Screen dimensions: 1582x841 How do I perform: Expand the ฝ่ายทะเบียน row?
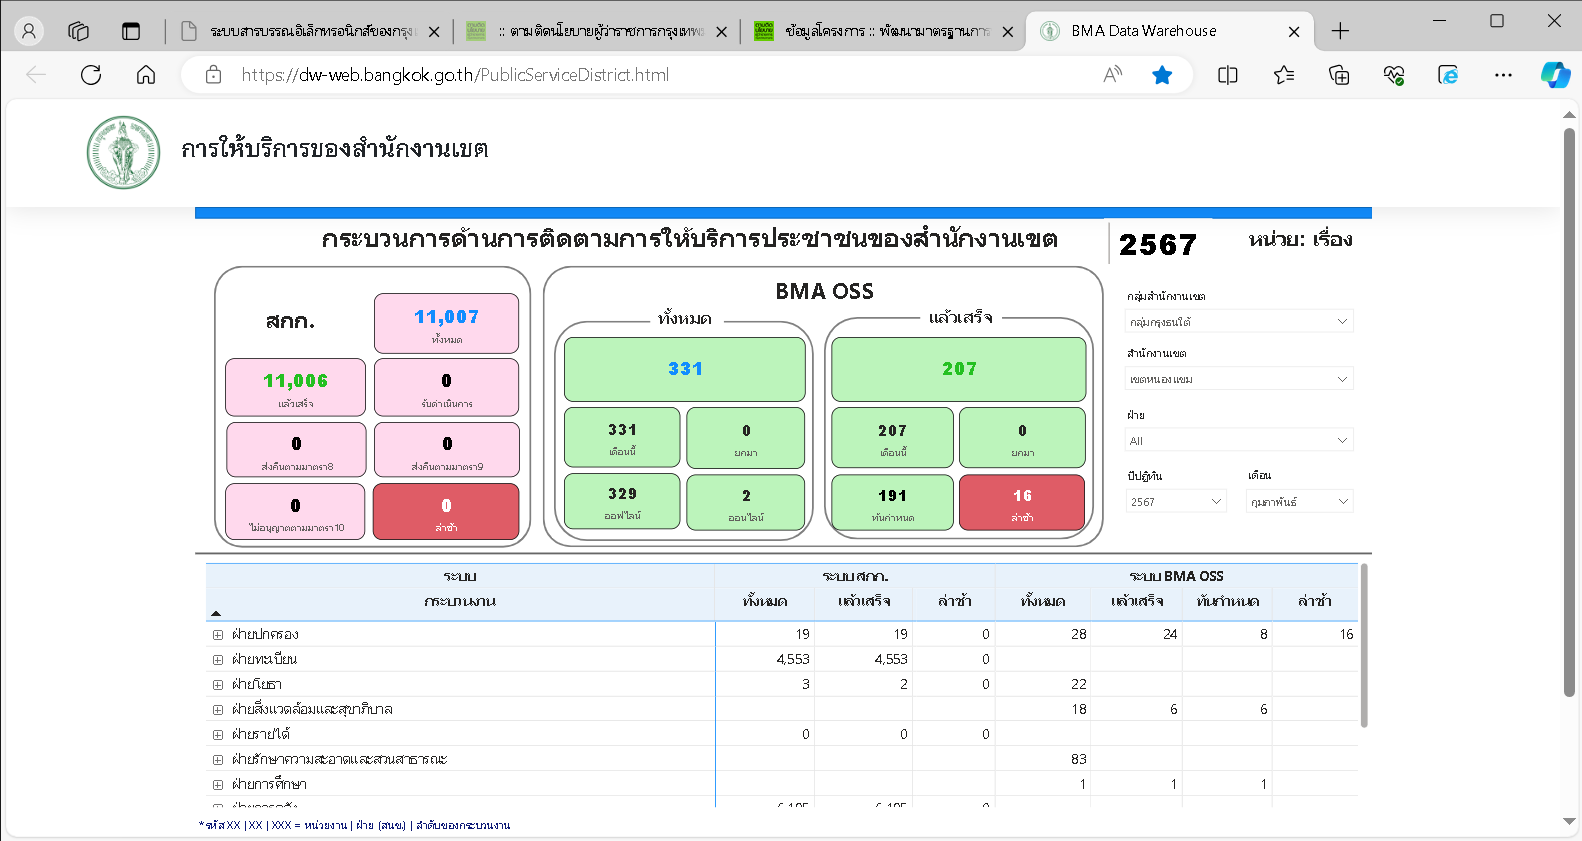coord(217,660)
